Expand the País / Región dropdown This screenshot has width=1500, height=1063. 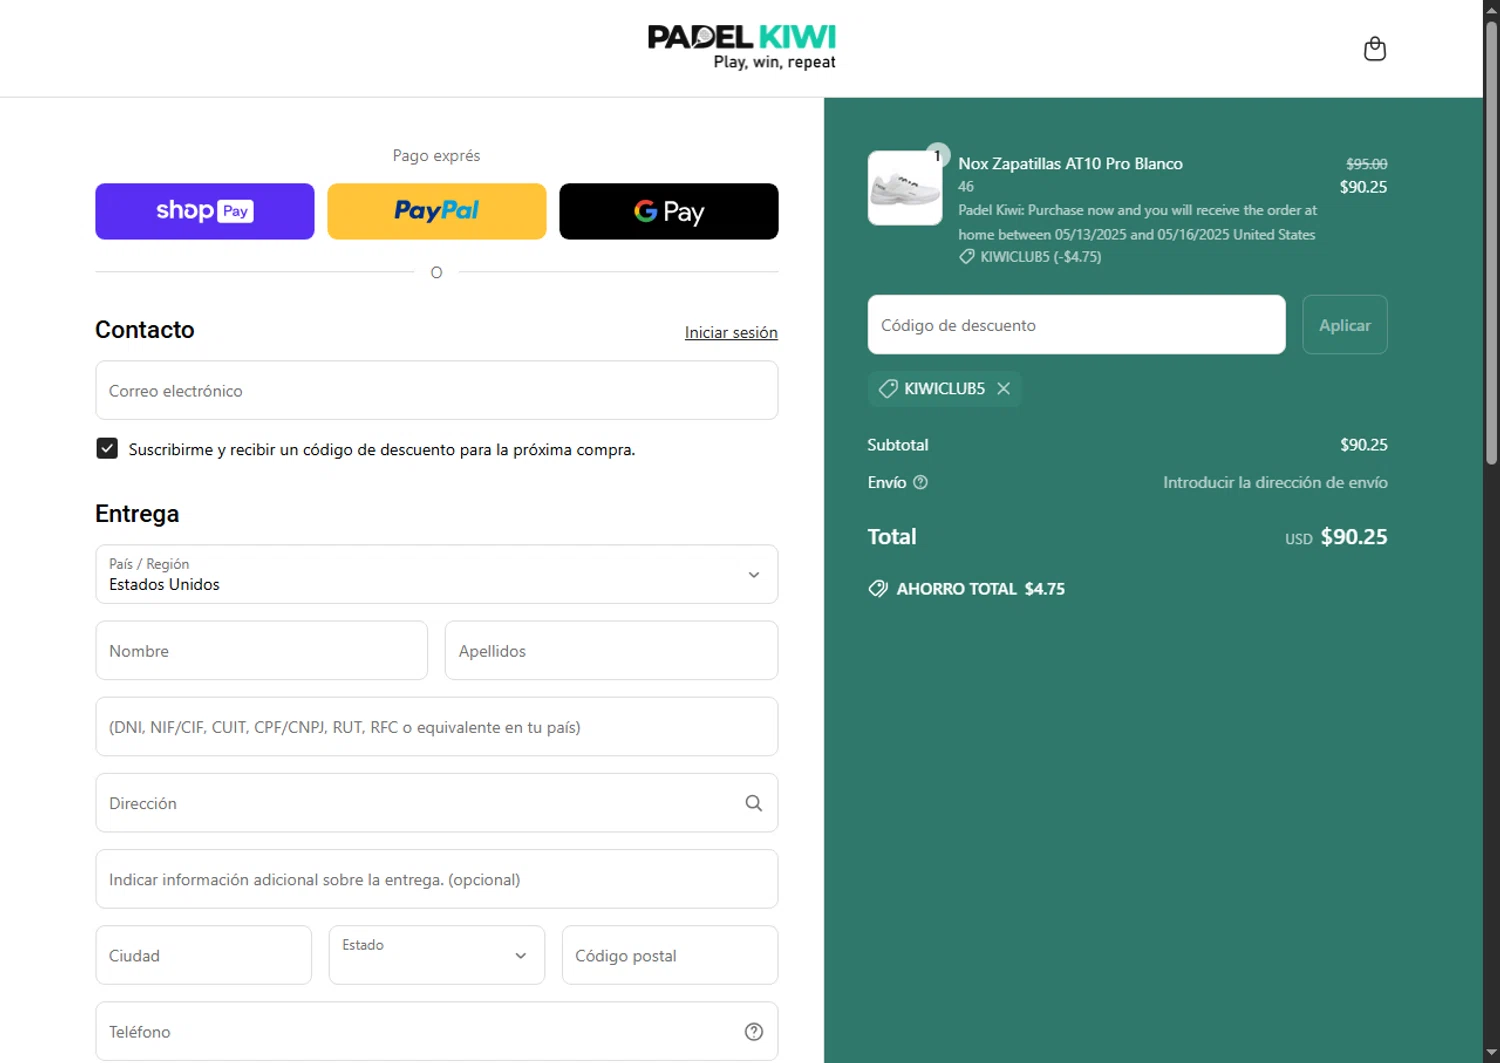(437, 574)
